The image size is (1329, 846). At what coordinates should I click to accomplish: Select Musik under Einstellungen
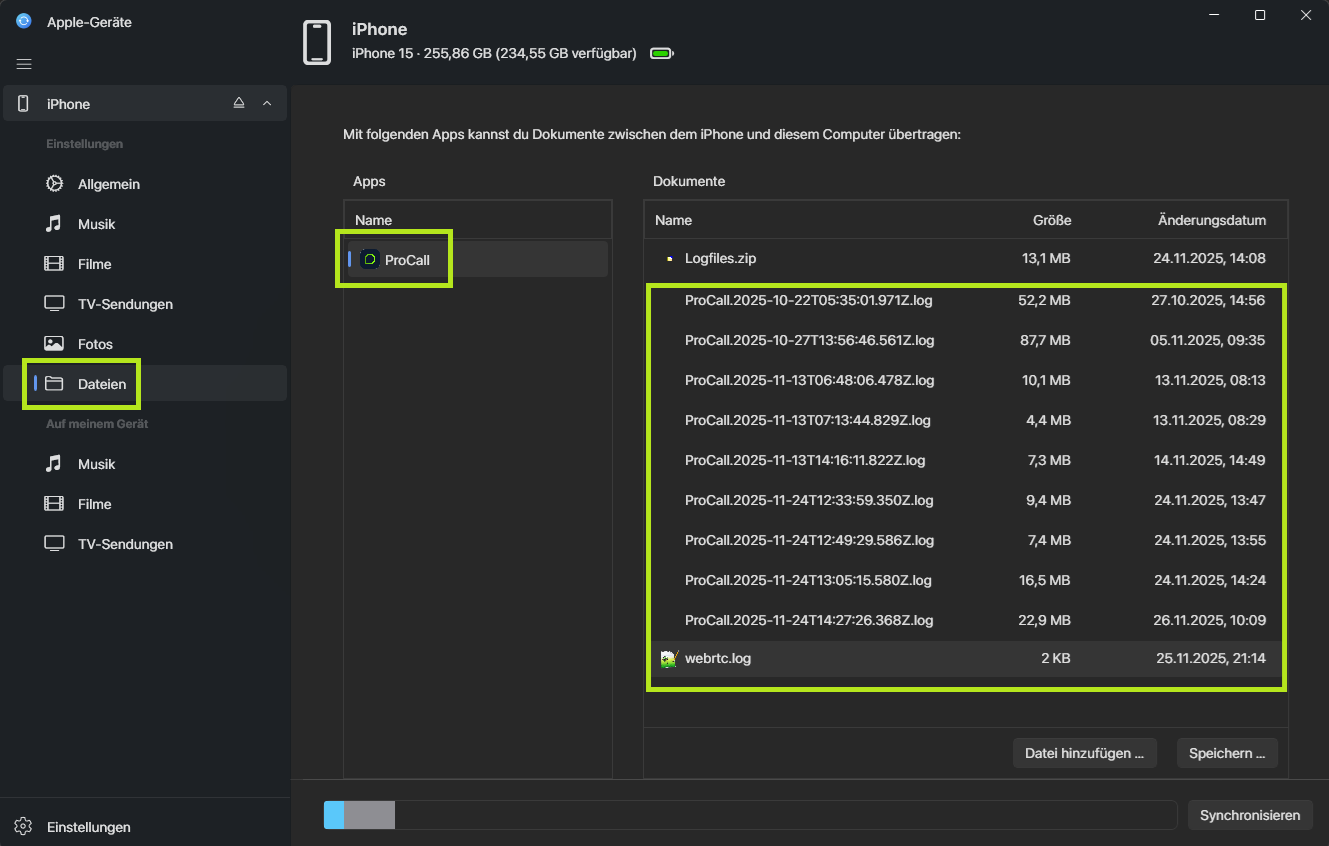click(x=95, y=224)
